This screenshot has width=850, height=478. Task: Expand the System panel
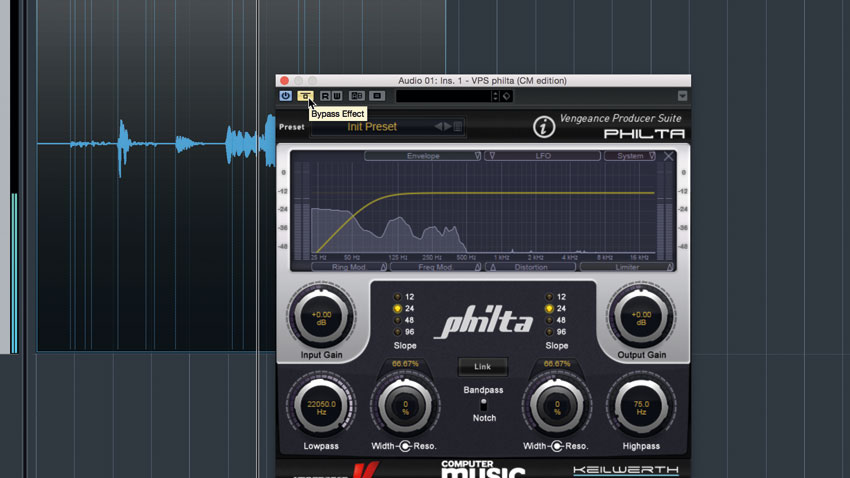(630, 156)
